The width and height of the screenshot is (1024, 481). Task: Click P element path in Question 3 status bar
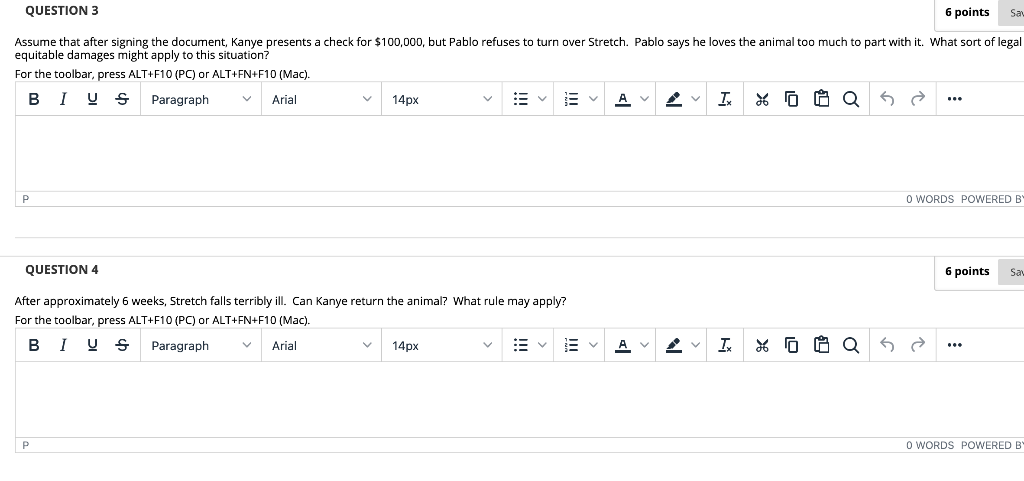coord(25,199)
